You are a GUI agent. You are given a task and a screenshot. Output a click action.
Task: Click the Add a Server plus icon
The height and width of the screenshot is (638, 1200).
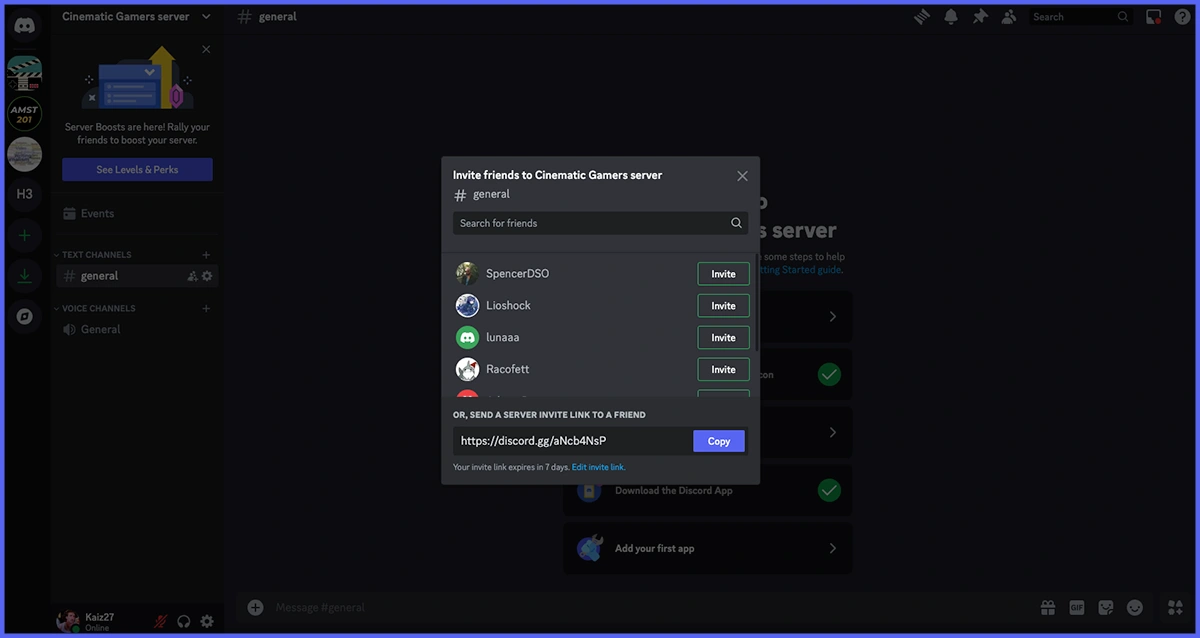coord(25,236)
